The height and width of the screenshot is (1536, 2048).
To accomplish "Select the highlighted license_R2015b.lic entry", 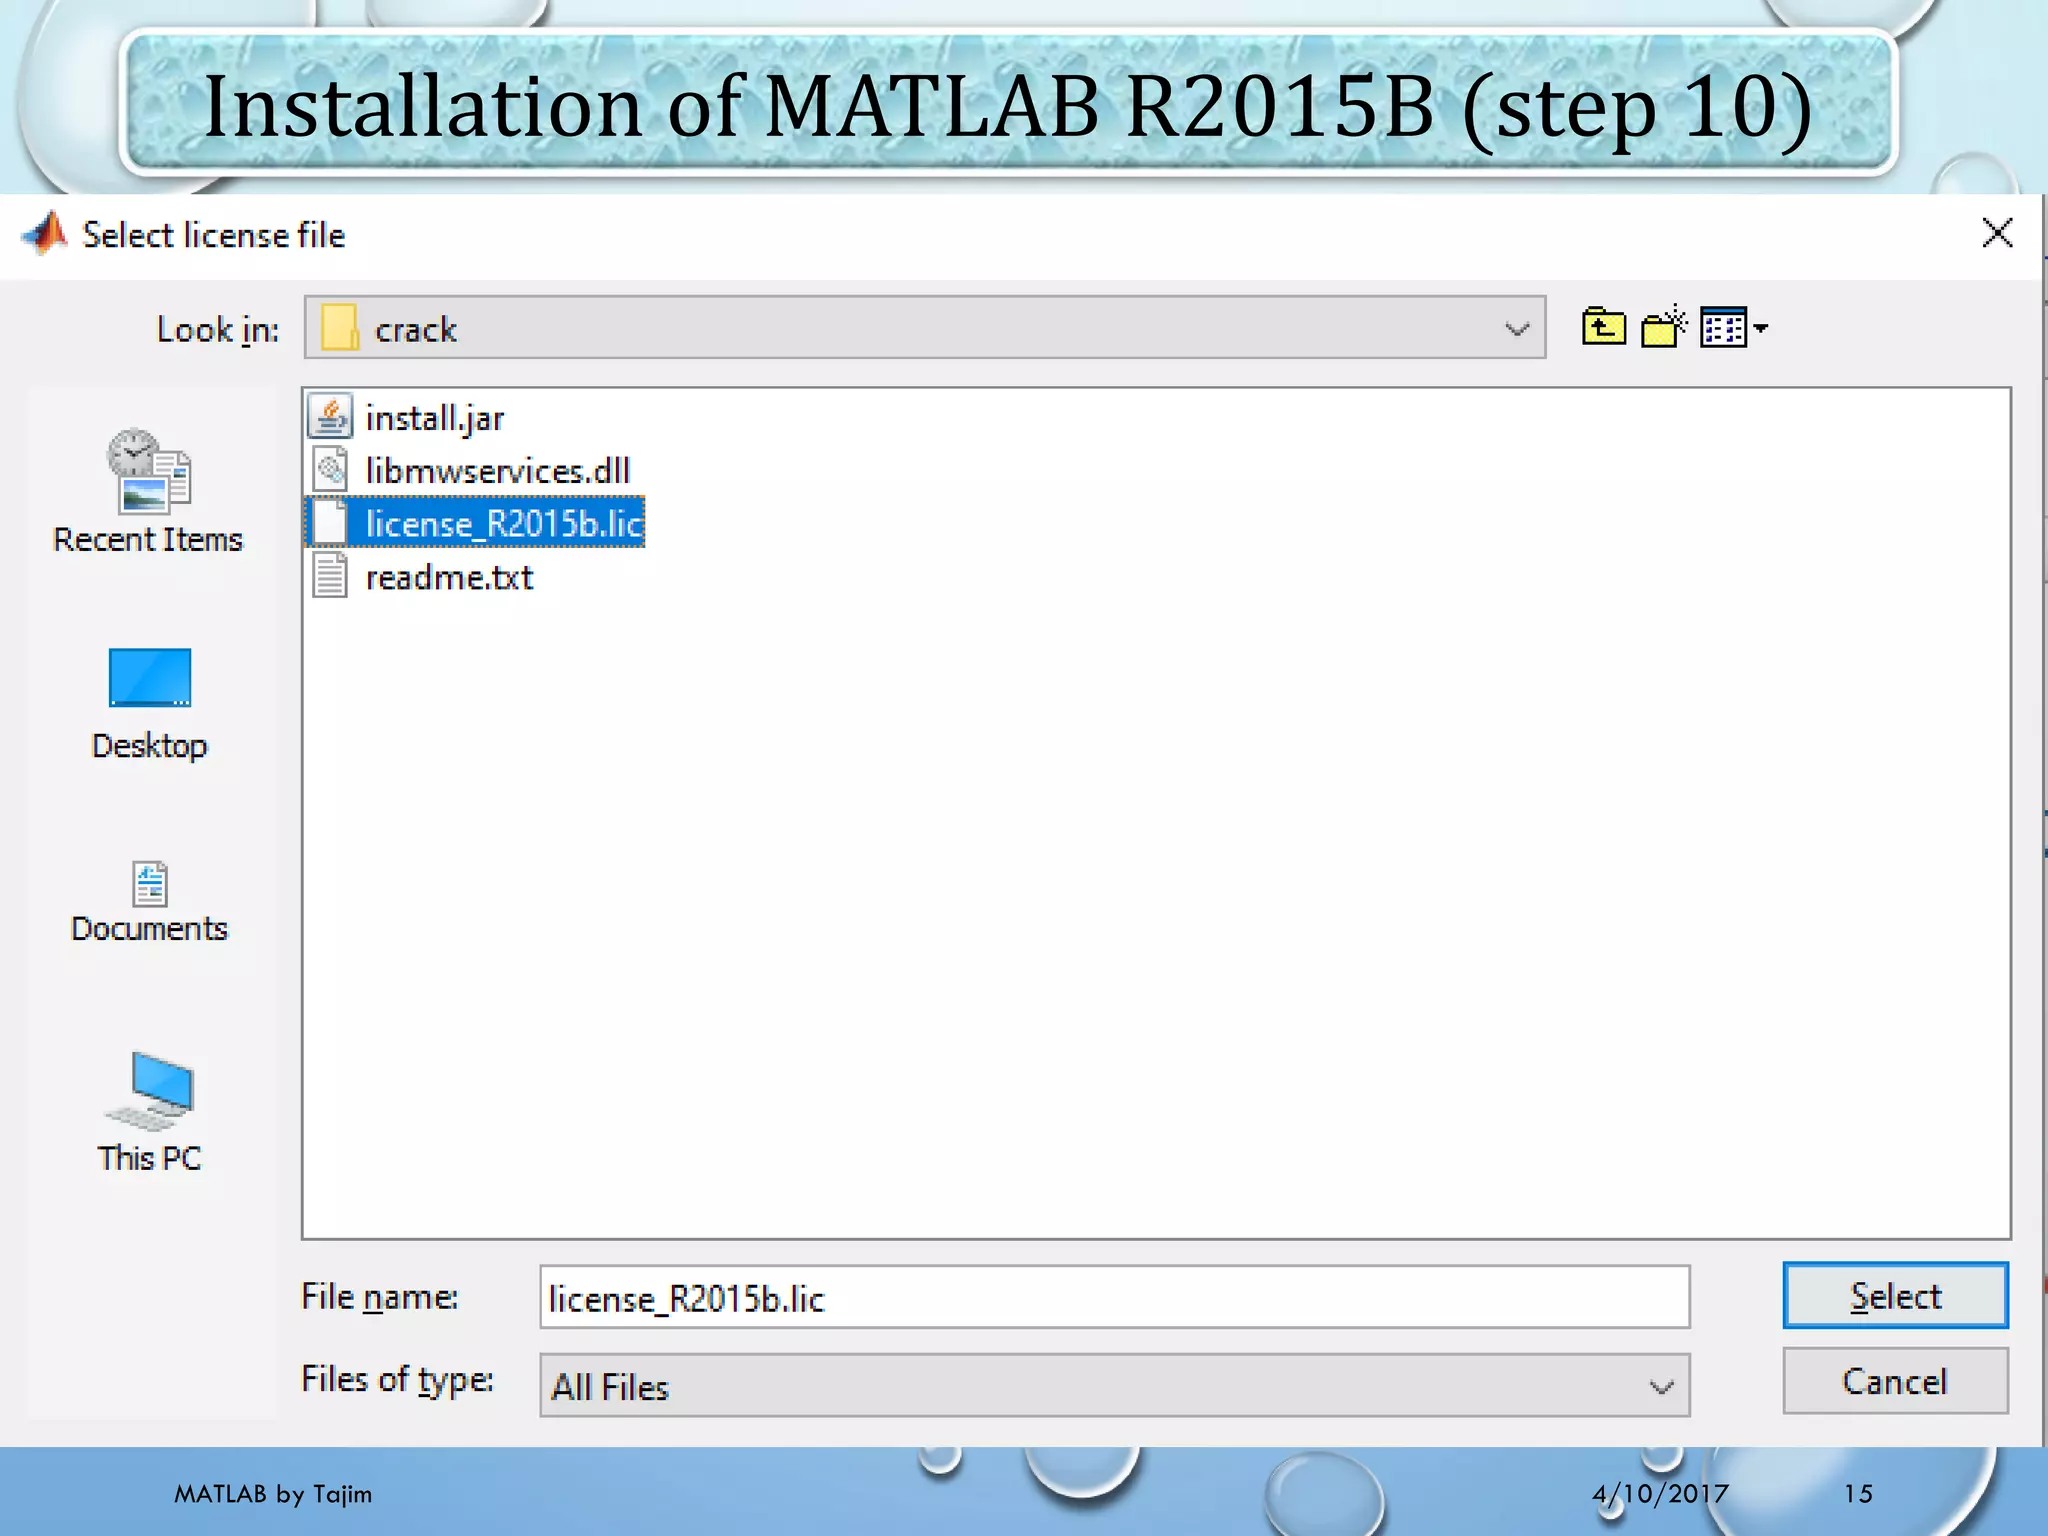I will 475,523.
